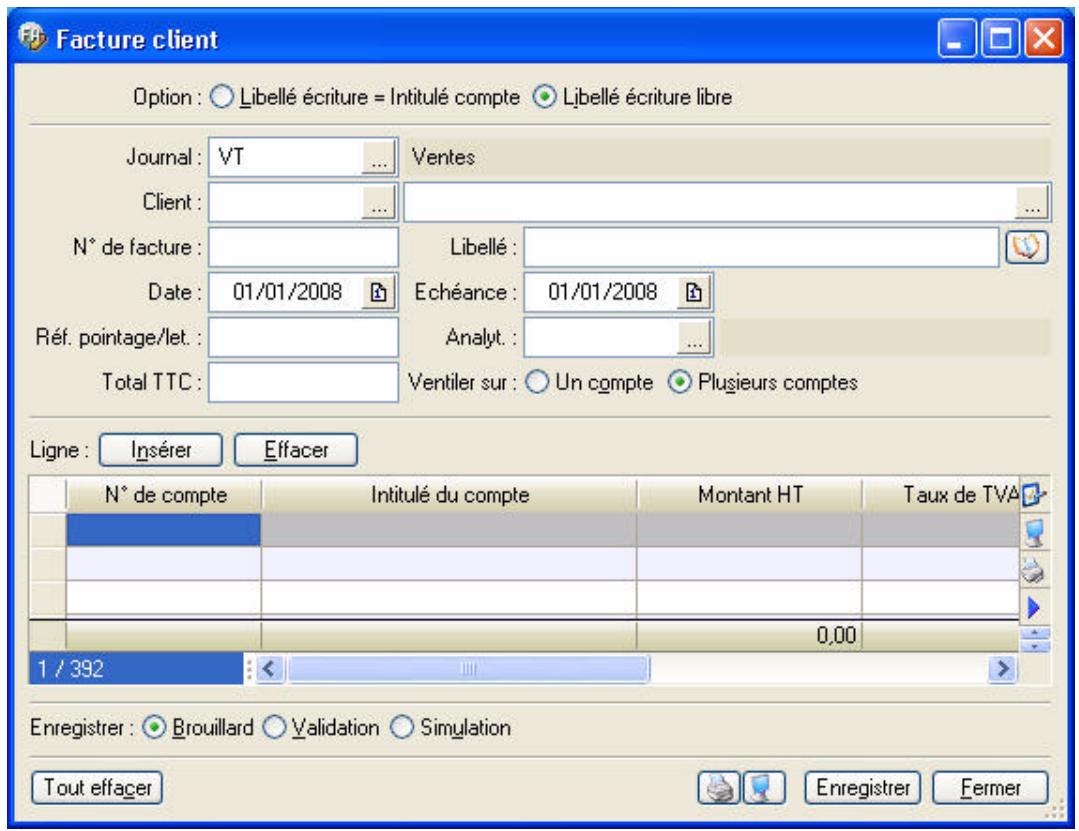The image size is (1079, 831).
Task: Click the grid edit icon beside Taux de TVA
Action: (1034, 495)
